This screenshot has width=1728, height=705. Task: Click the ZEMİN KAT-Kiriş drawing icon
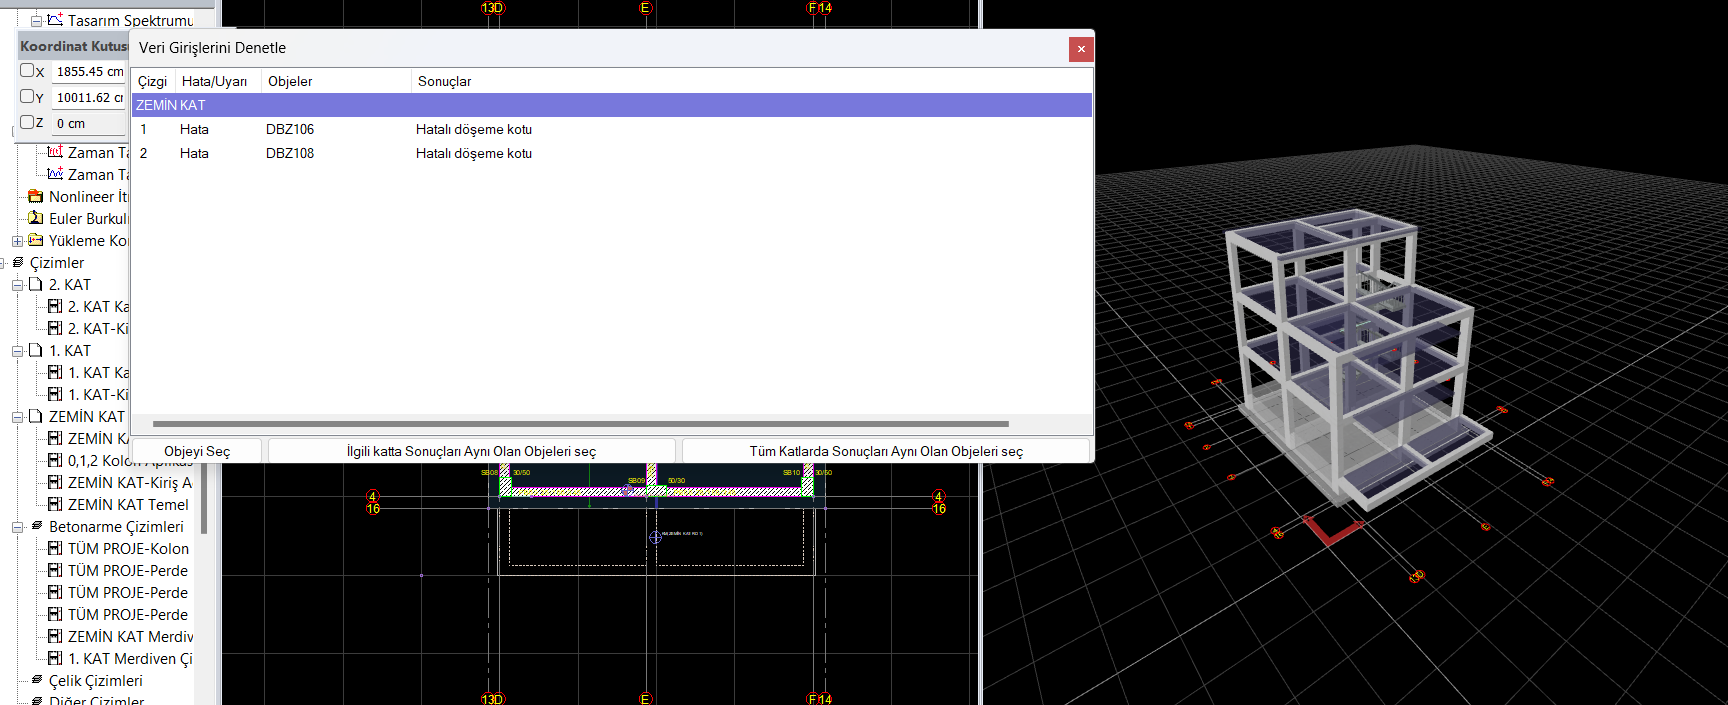click(55, 482)
